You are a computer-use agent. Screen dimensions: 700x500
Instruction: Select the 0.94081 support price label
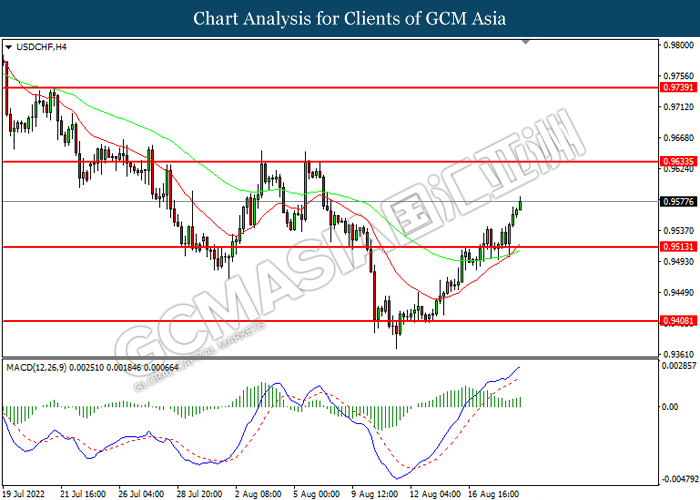(x=678, y=321)
